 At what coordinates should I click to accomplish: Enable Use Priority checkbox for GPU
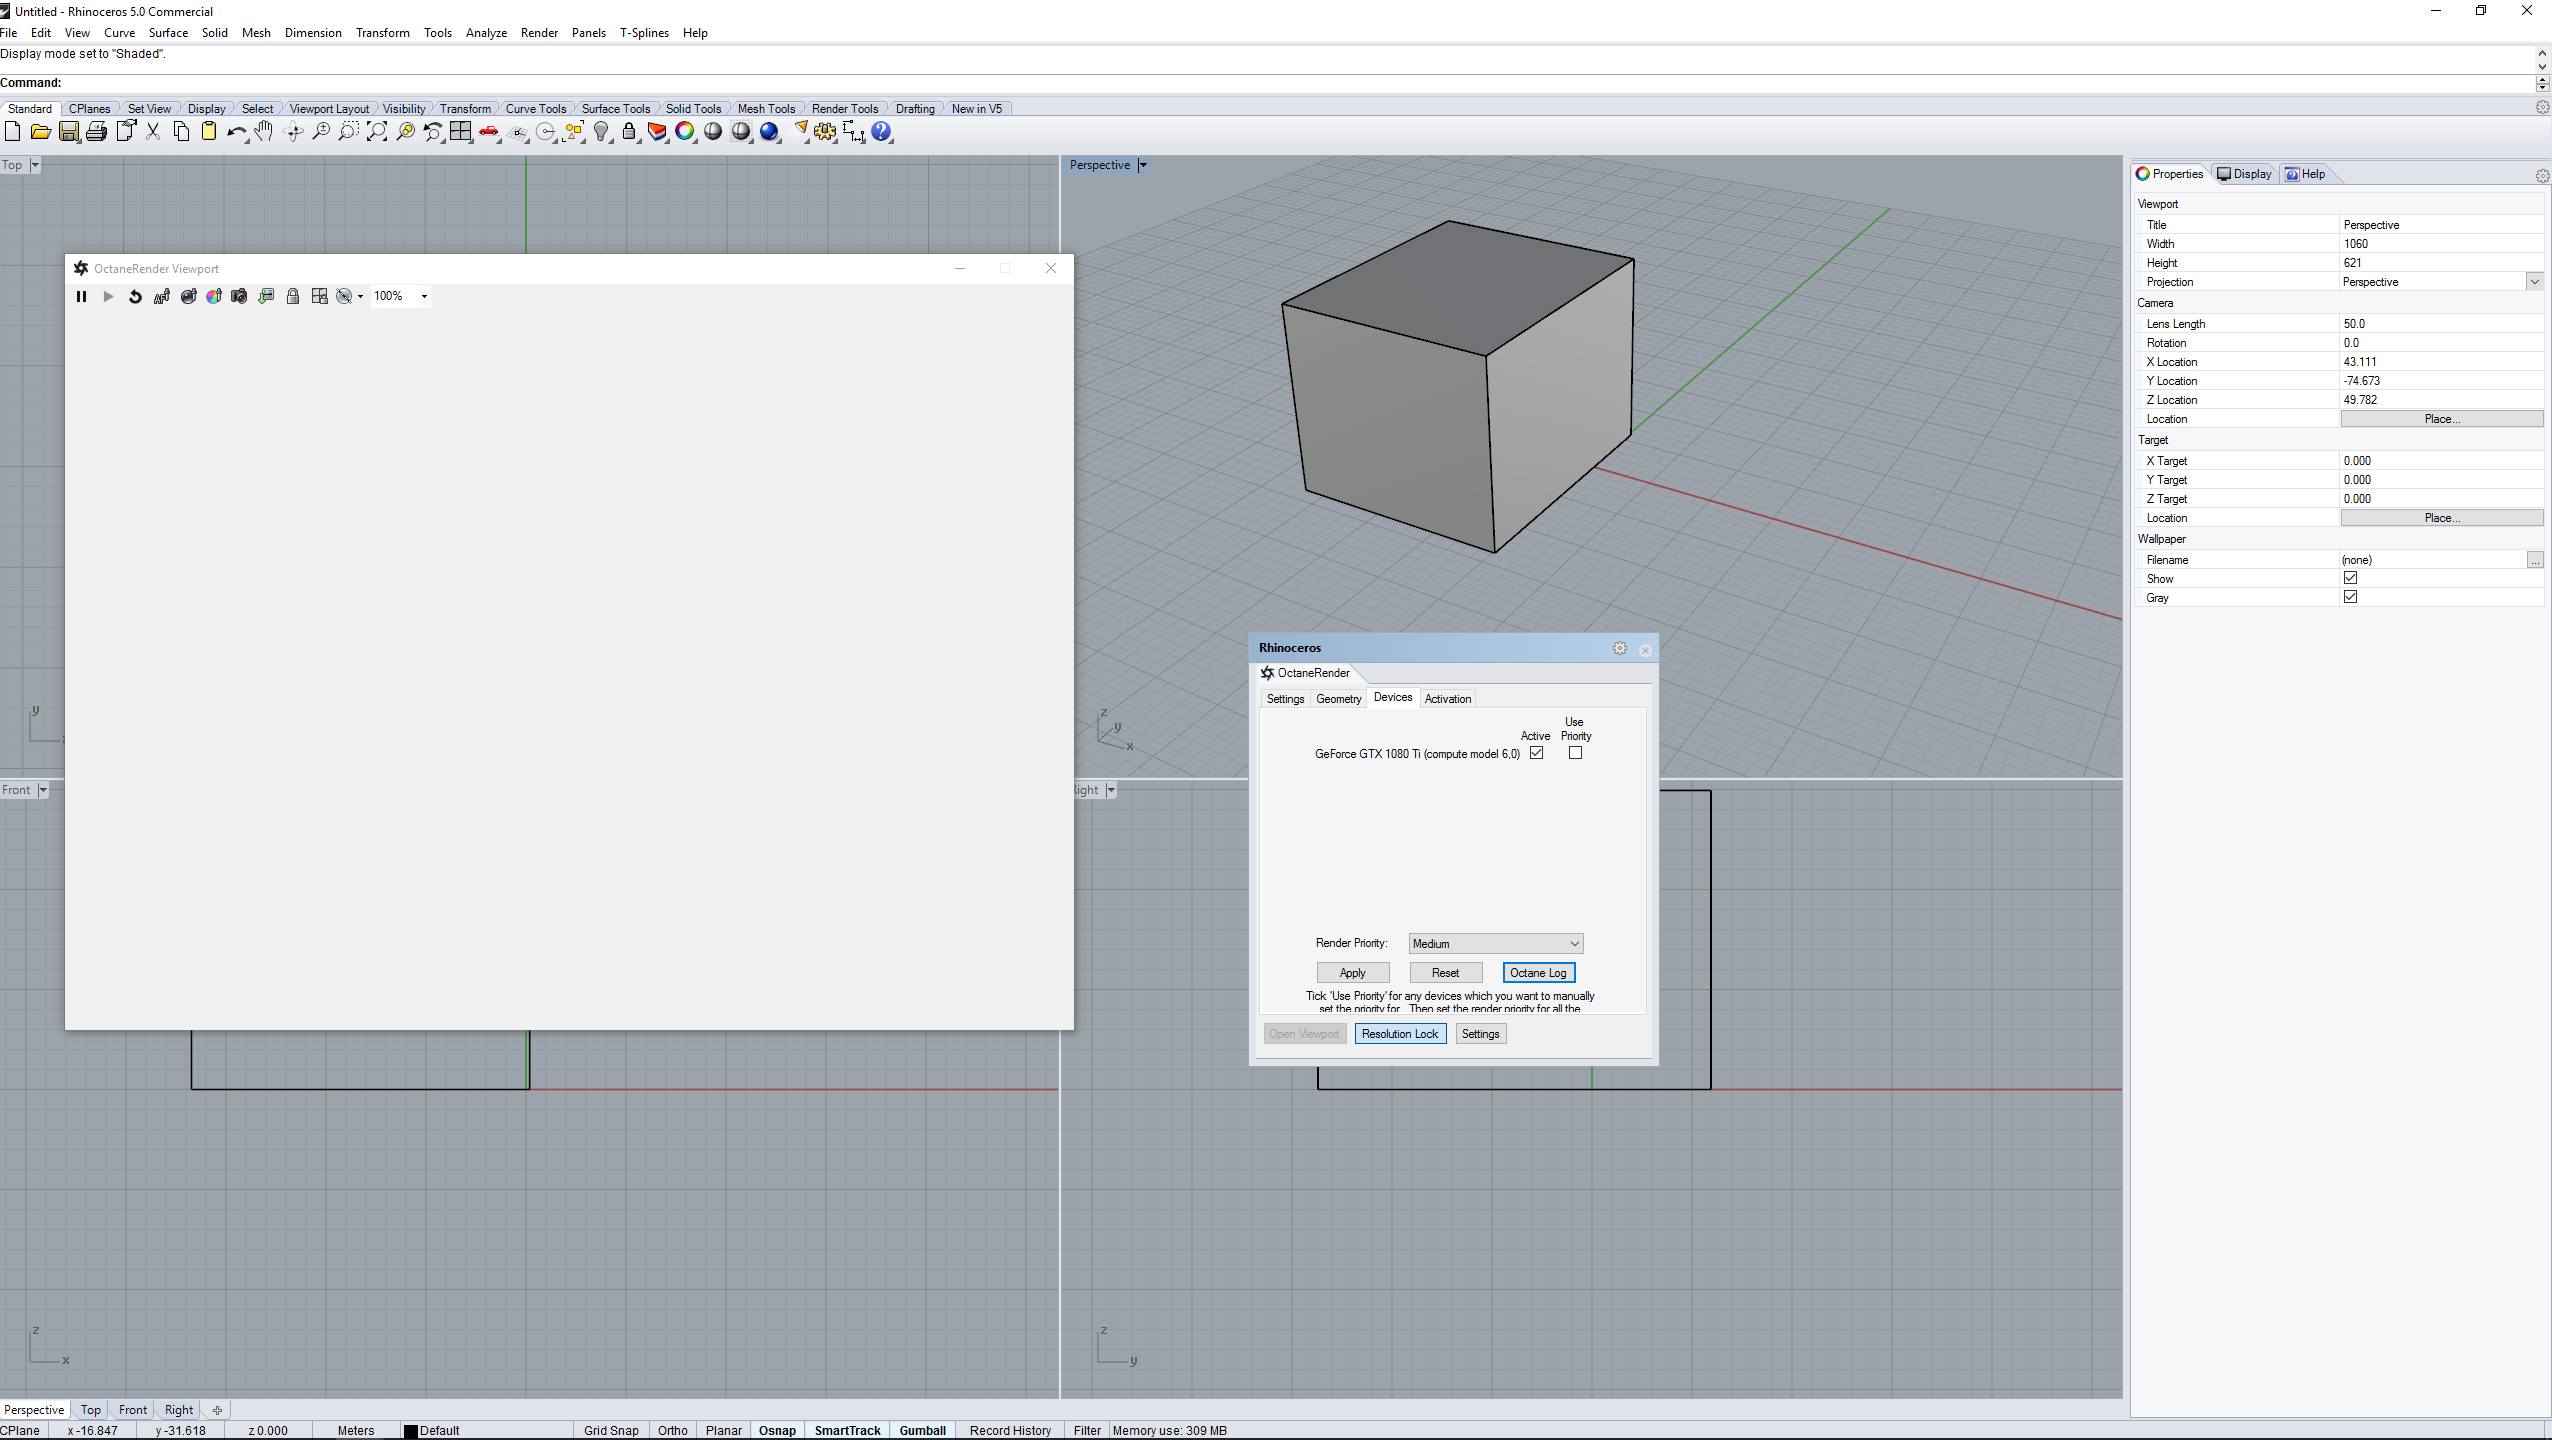click(x=1575, y=753)
